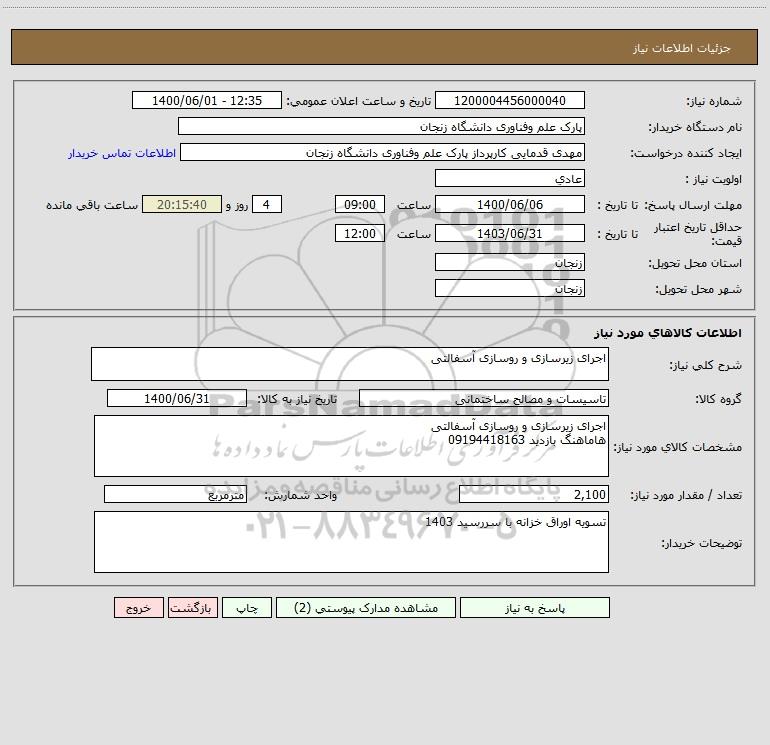Open مشاهده مدارک پیوستی (2) attachments

pos(366,607)
